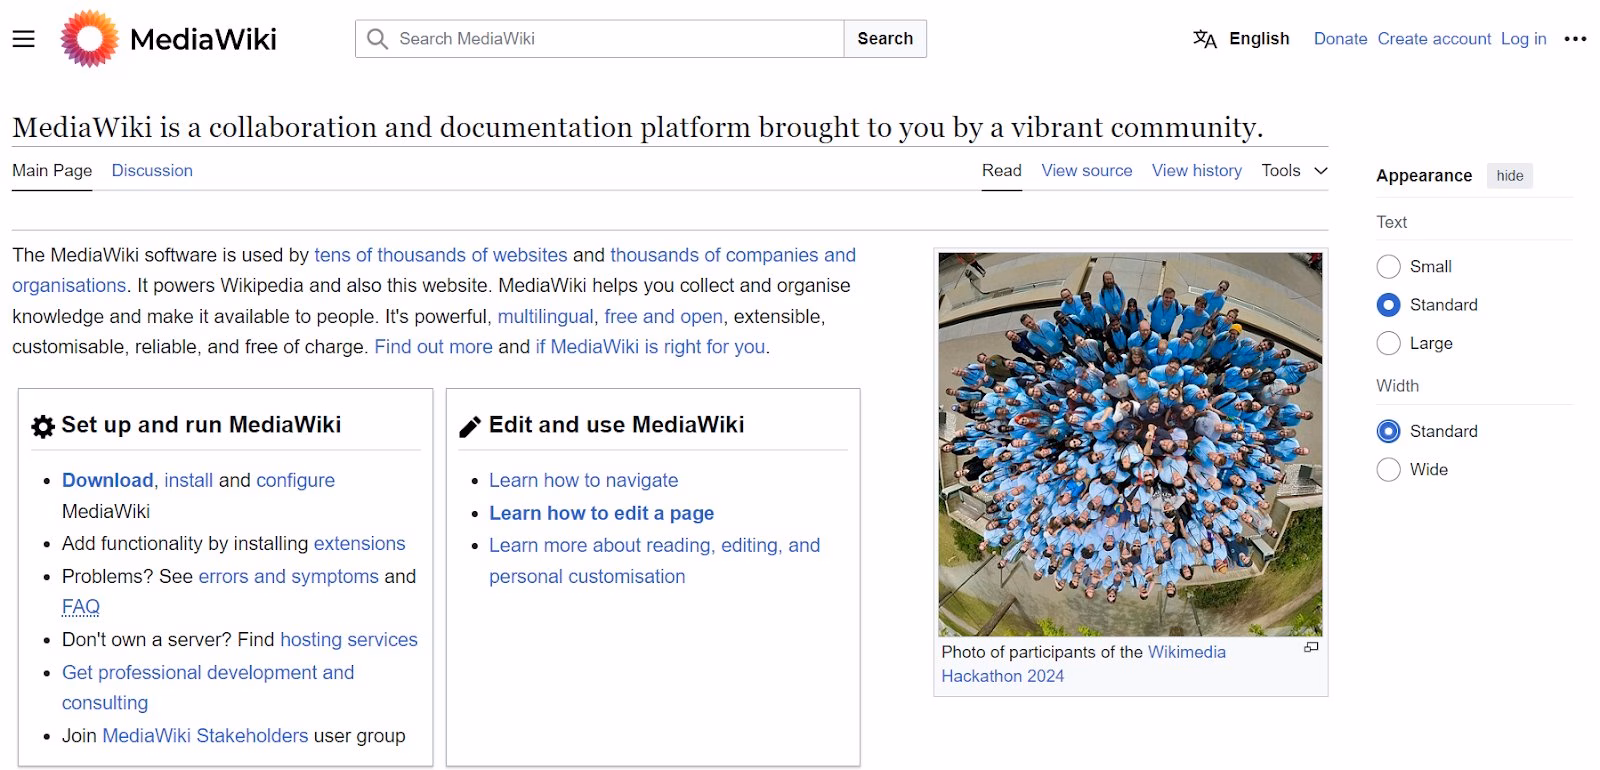1600x770 pixels.
Task: Hide the Appearance panel
Action: (1510, 176)
